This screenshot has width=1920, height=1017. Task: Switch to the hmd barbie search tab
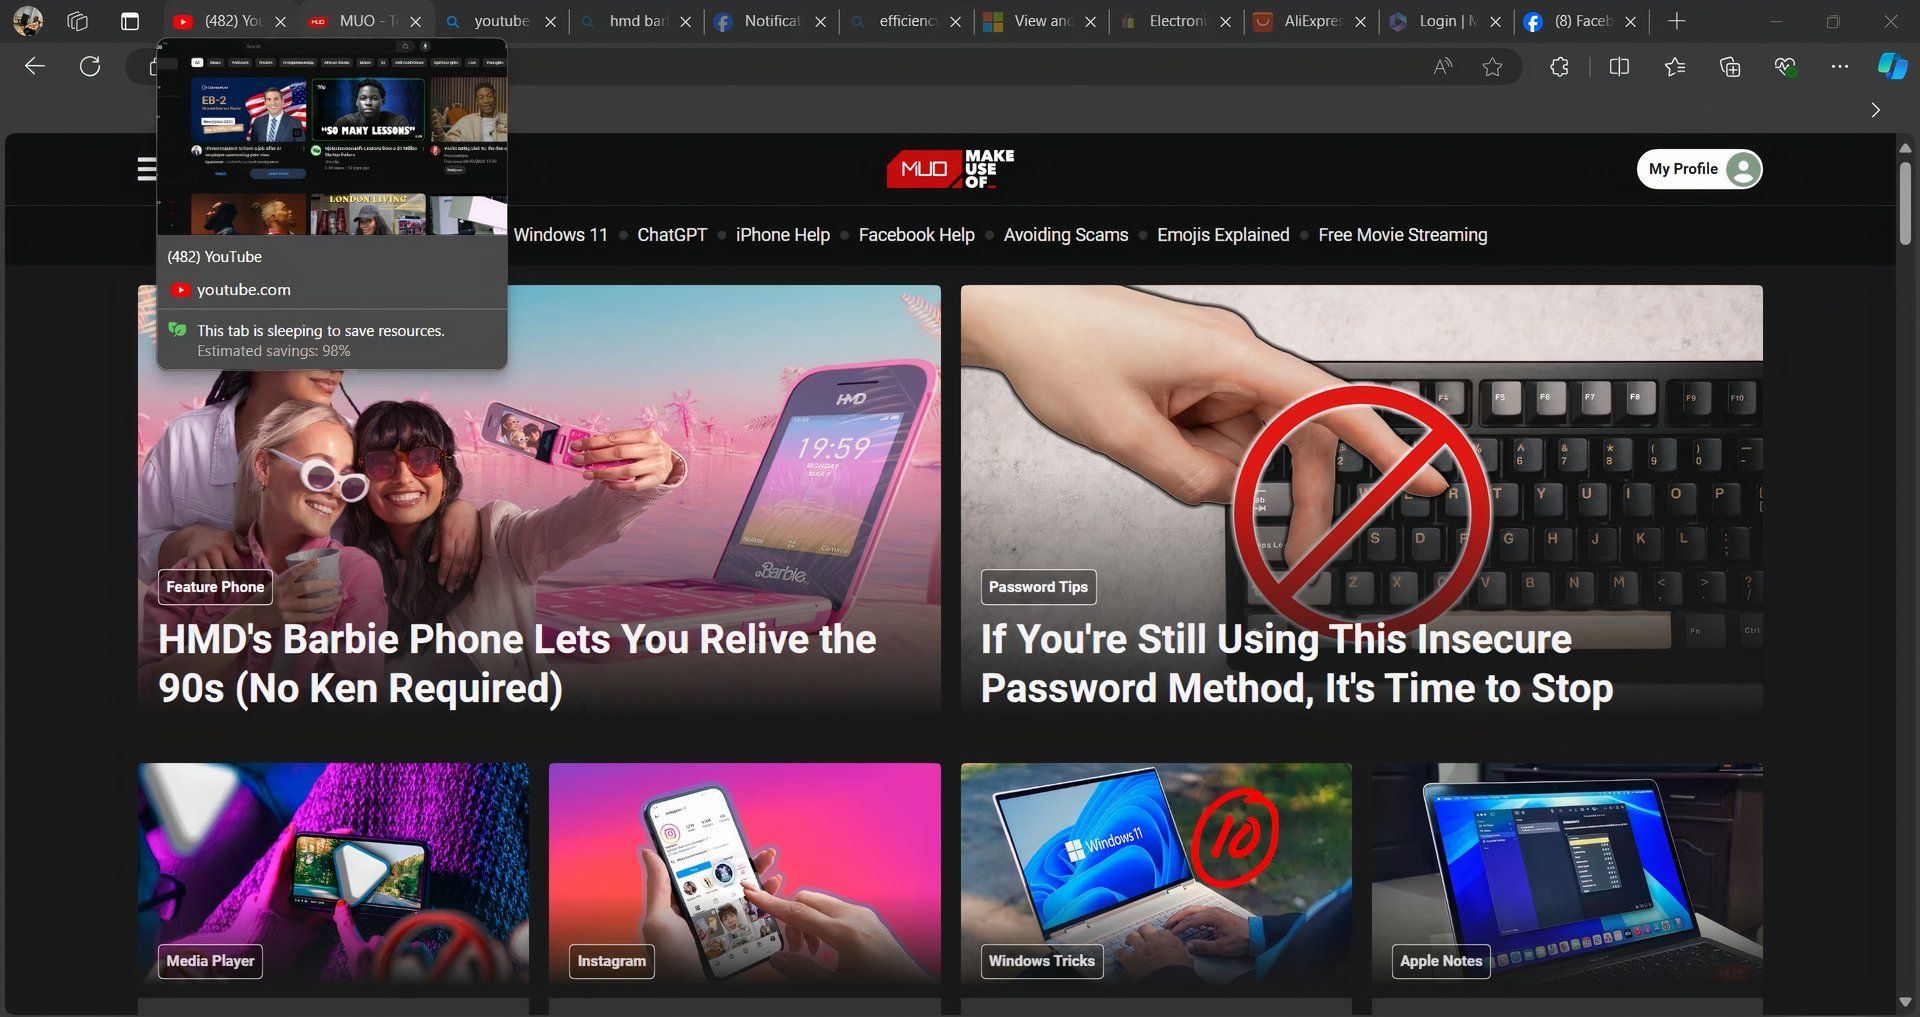pyautogui.click(x=636, y=21)
